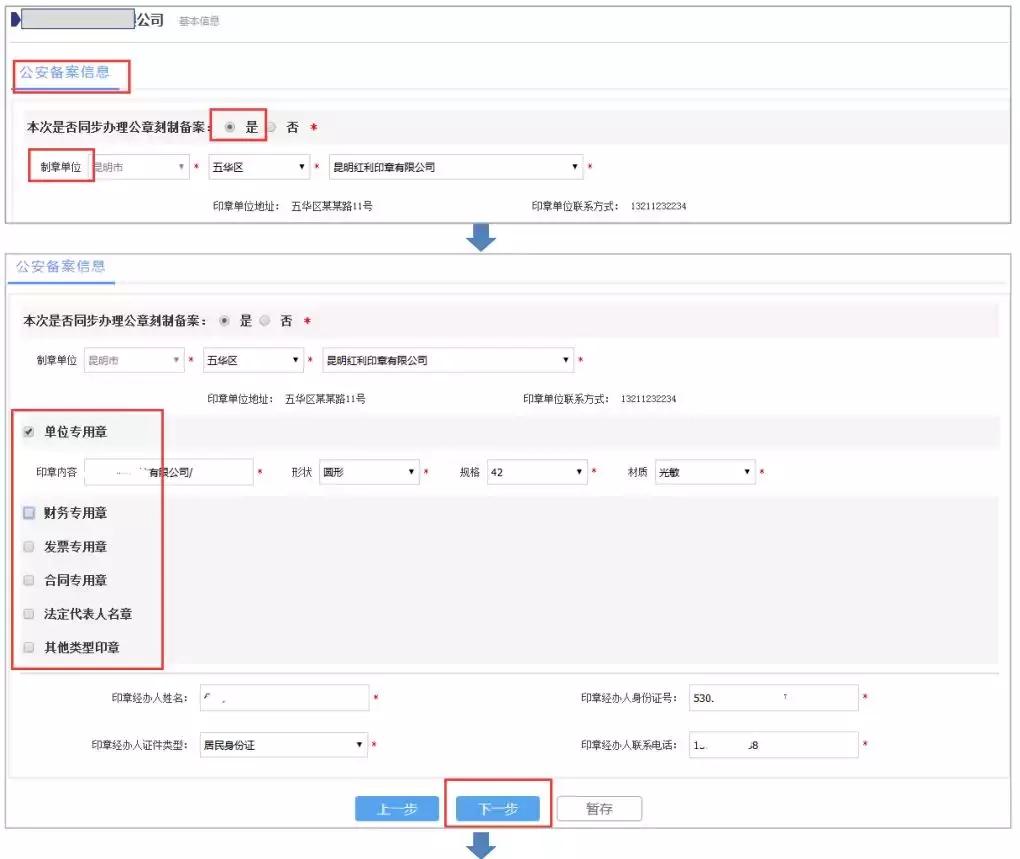Click the company logo icon beside 公司 title
The width and height of the screenshot is (1020, 859).
click(14, 20)
